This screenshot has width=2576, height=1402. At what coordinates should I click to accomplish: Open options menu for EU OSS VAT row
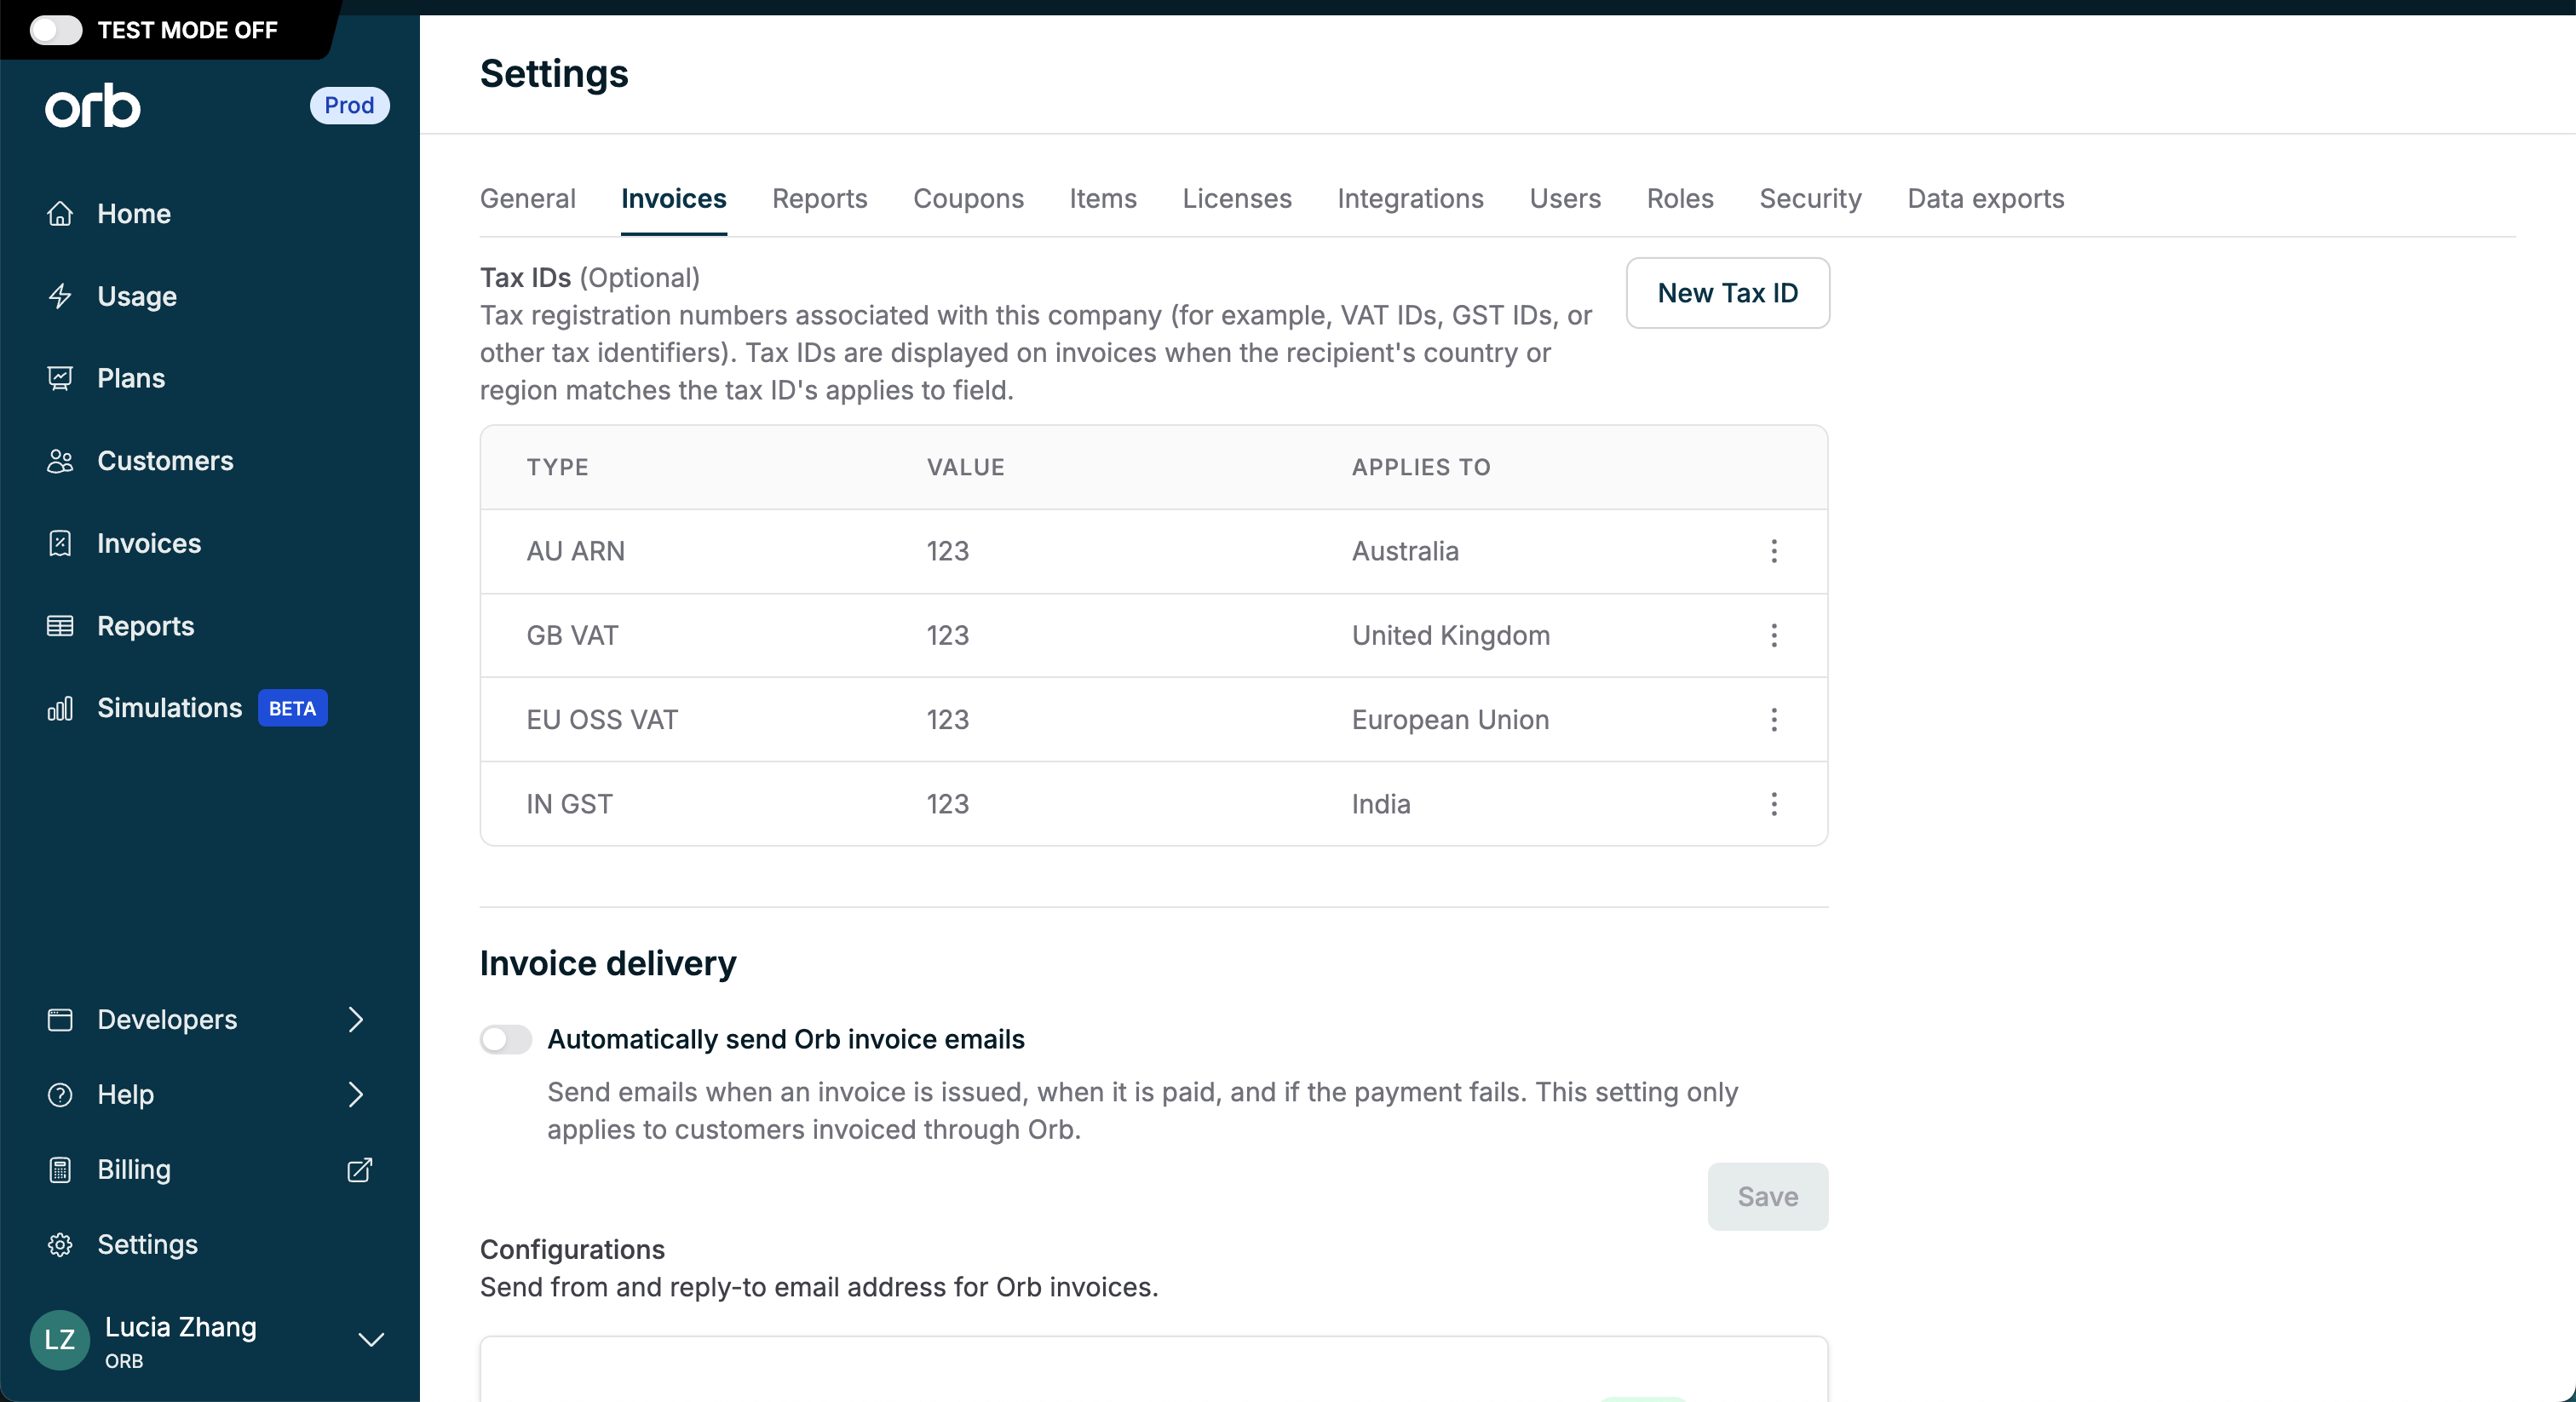point(1774,720)
